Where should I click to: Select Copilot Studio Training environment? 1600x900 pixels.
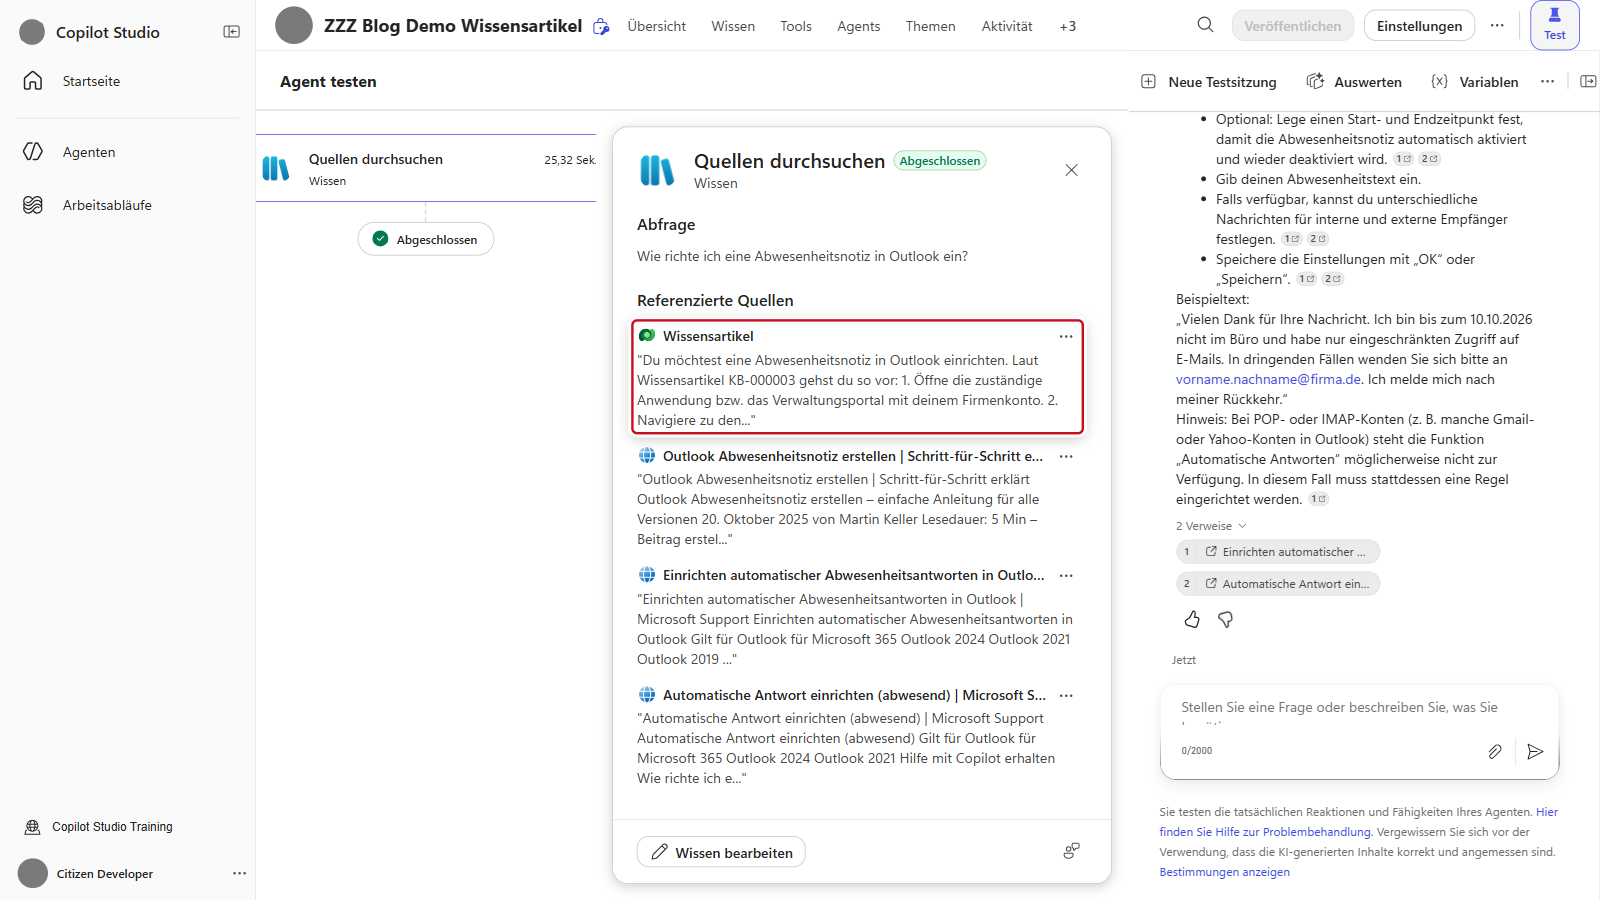pyautogui.click(x=99, y=827)
